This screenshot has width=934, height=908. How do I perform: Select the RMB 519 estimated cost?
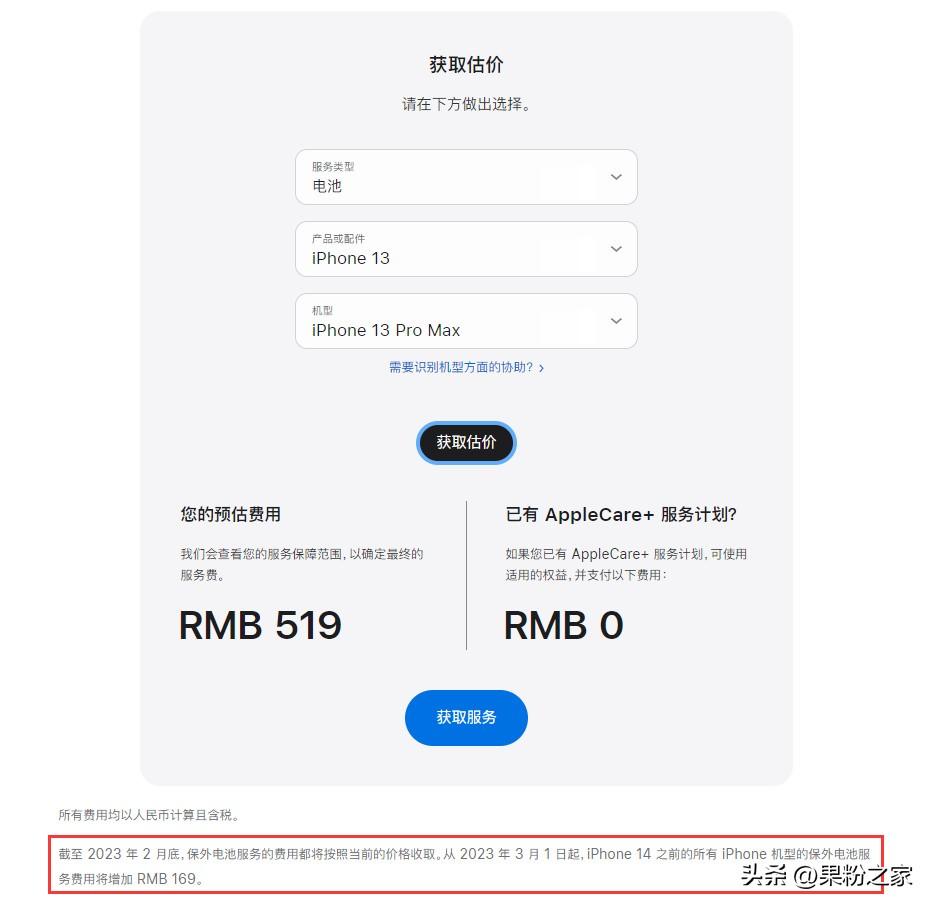point(260,626)
